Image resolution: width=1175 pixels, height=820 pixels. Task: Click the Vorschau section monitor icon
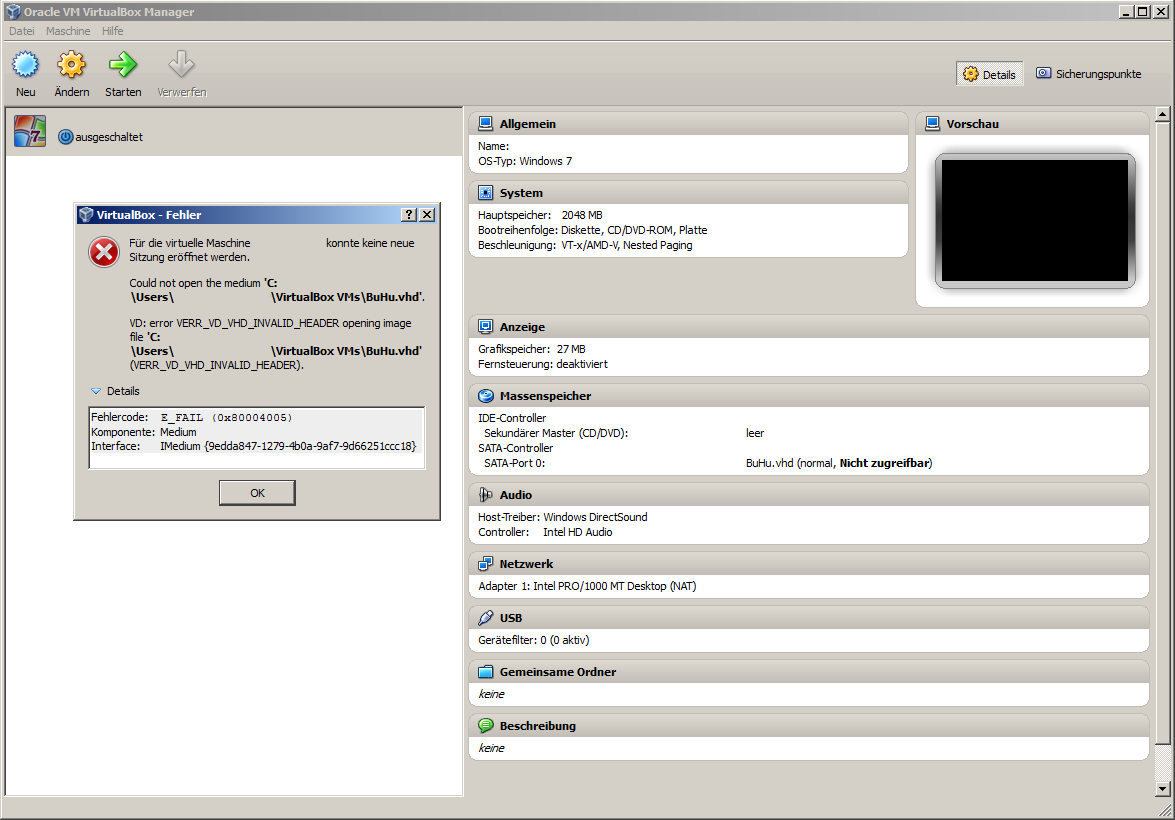pos(932,124)
